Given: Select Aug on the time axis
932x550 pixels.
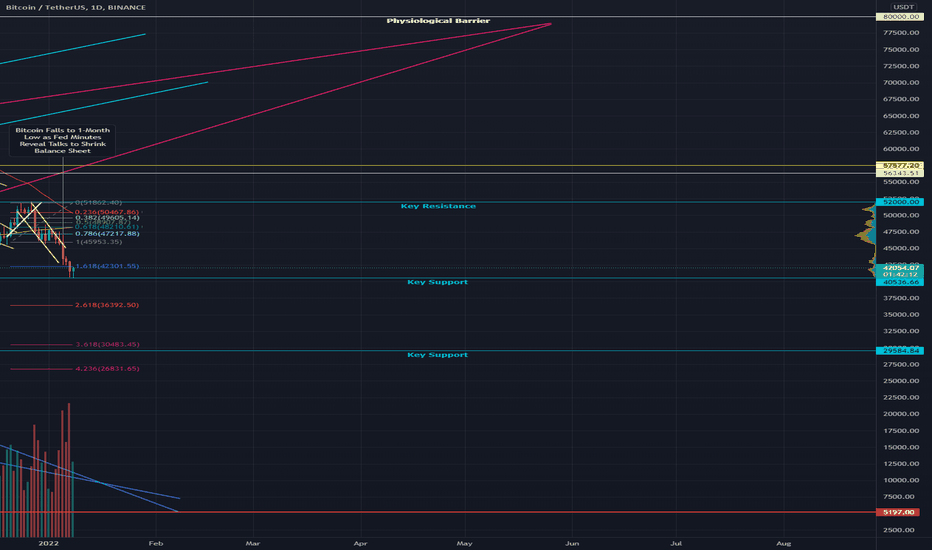Looking at the screenshot, I should [x=783, y=543].
